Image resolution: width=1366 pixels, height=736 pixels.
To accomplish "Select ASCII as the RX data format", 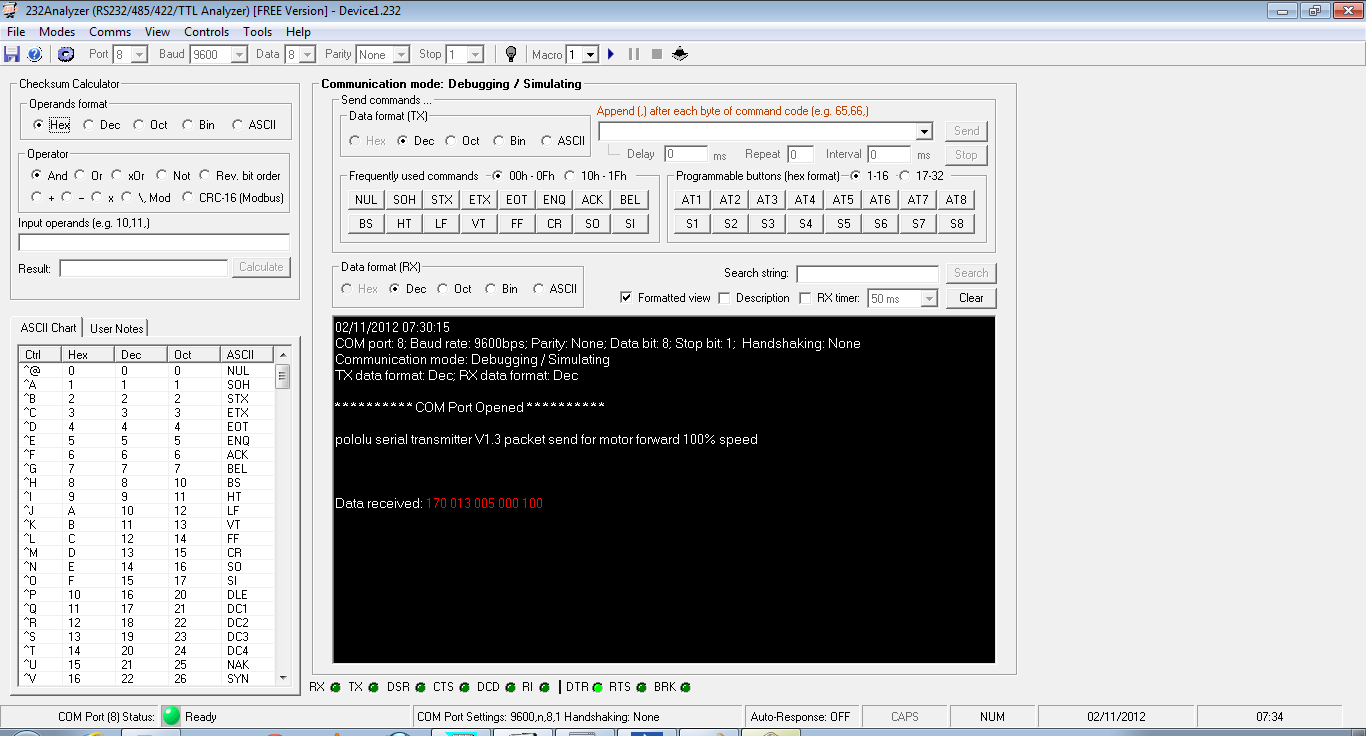I will [x=541, y=289].
